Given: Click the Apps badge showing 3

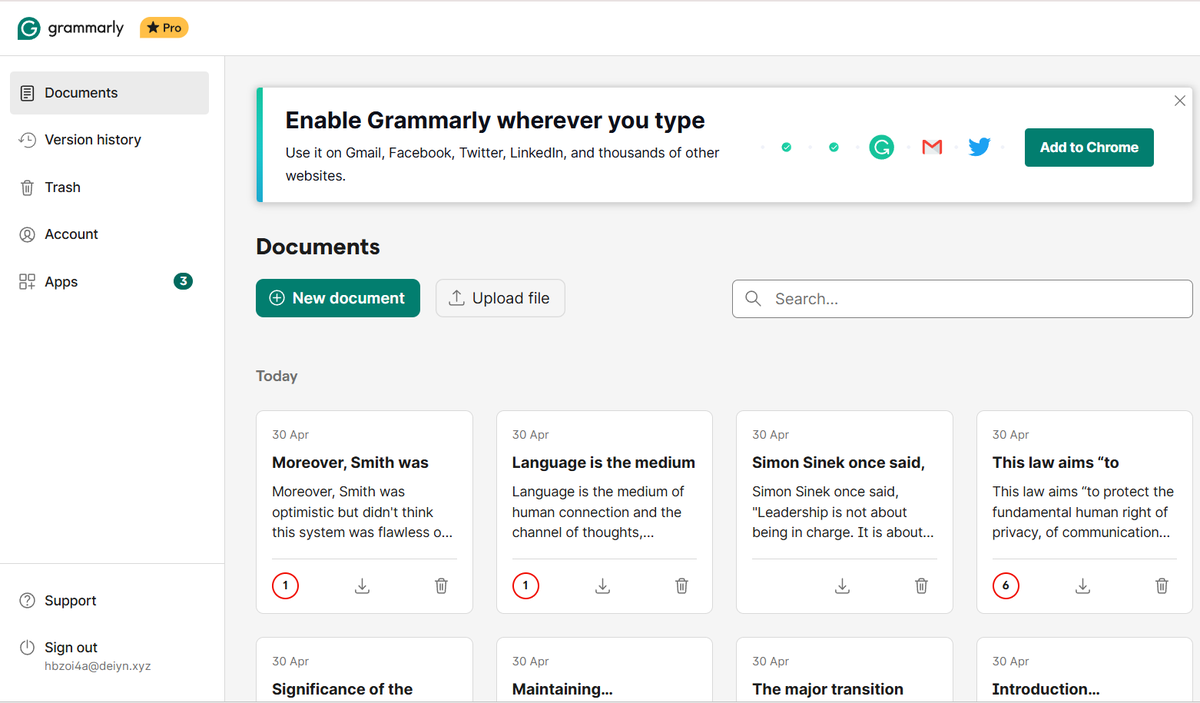Looking at the screenshot, I should click(x=183, y=282).
